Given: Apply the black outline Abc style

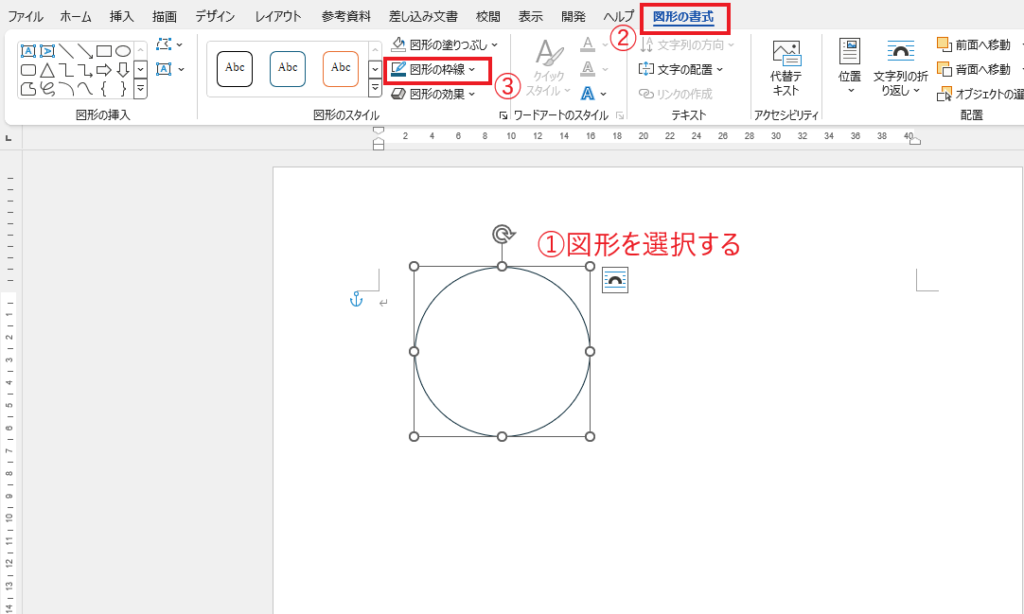Looking at the screenshot, I should (x=234, y=69).
